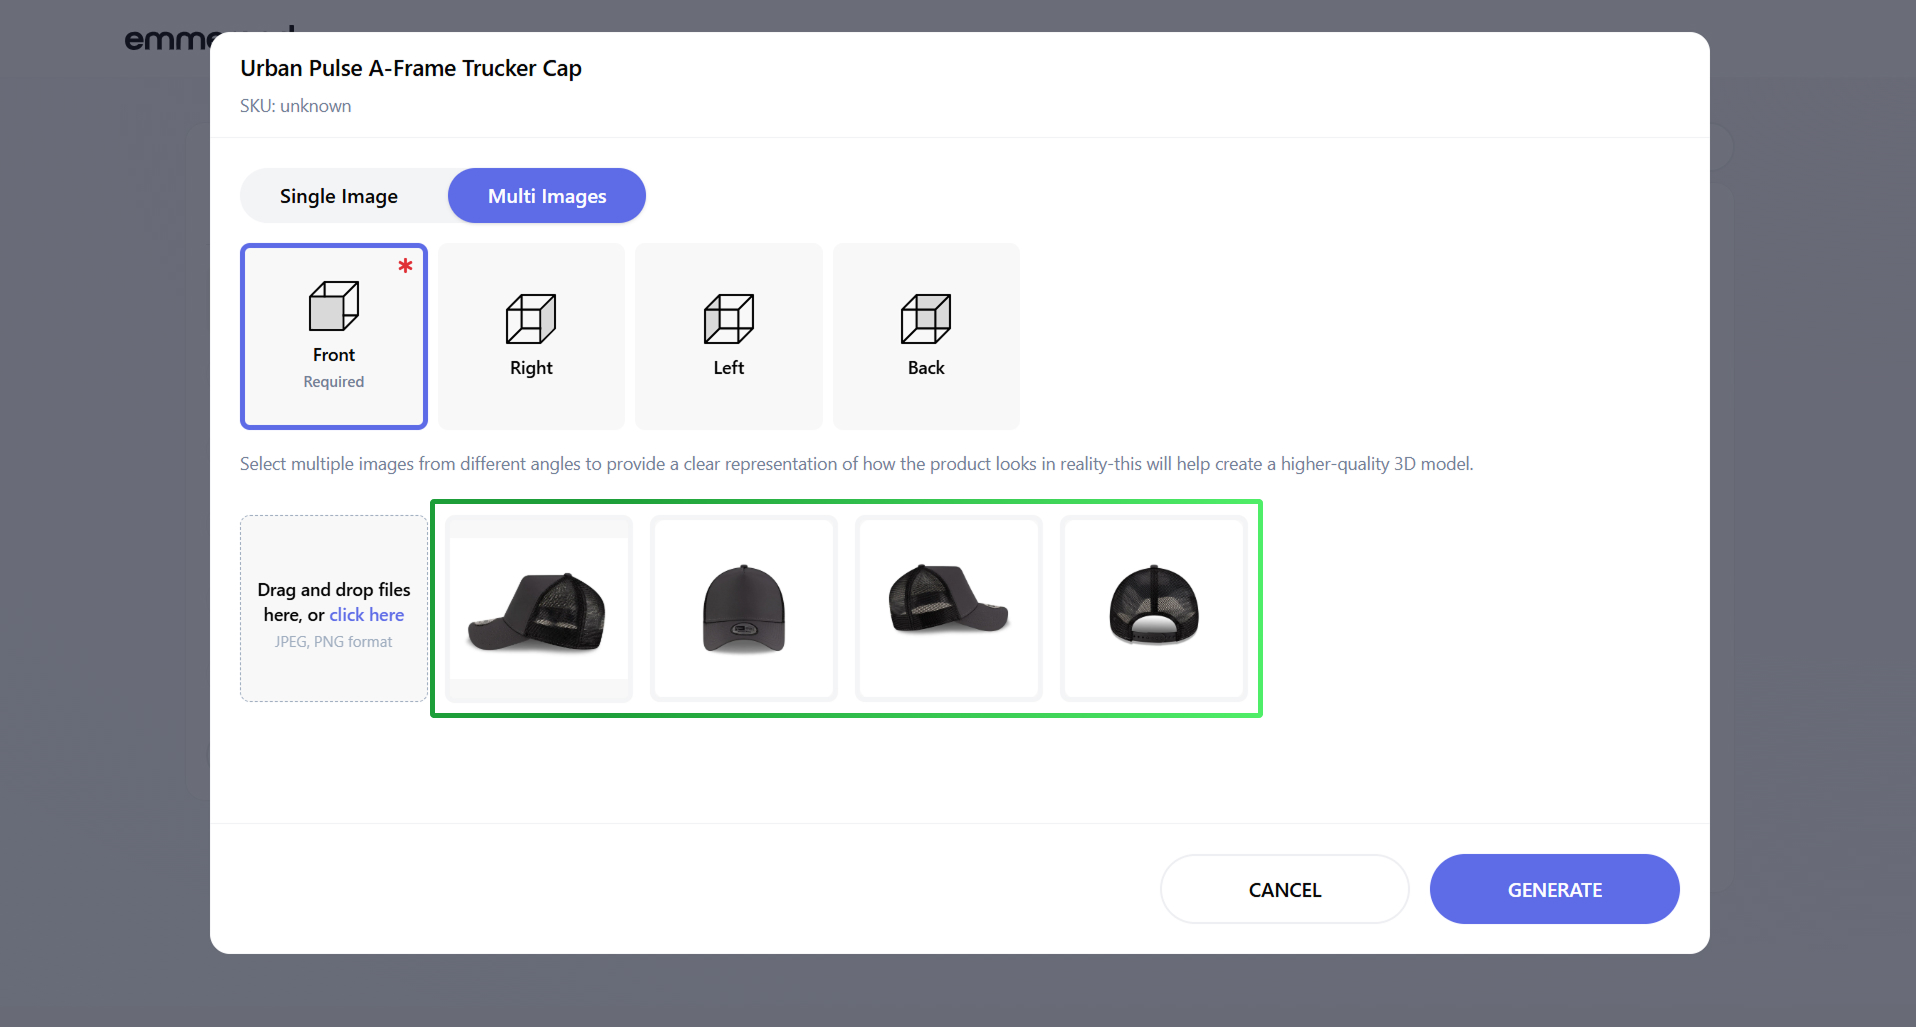Select the Front view cube icon
The width and height of the screenshot is (1916, 1027).
(333, 306)
